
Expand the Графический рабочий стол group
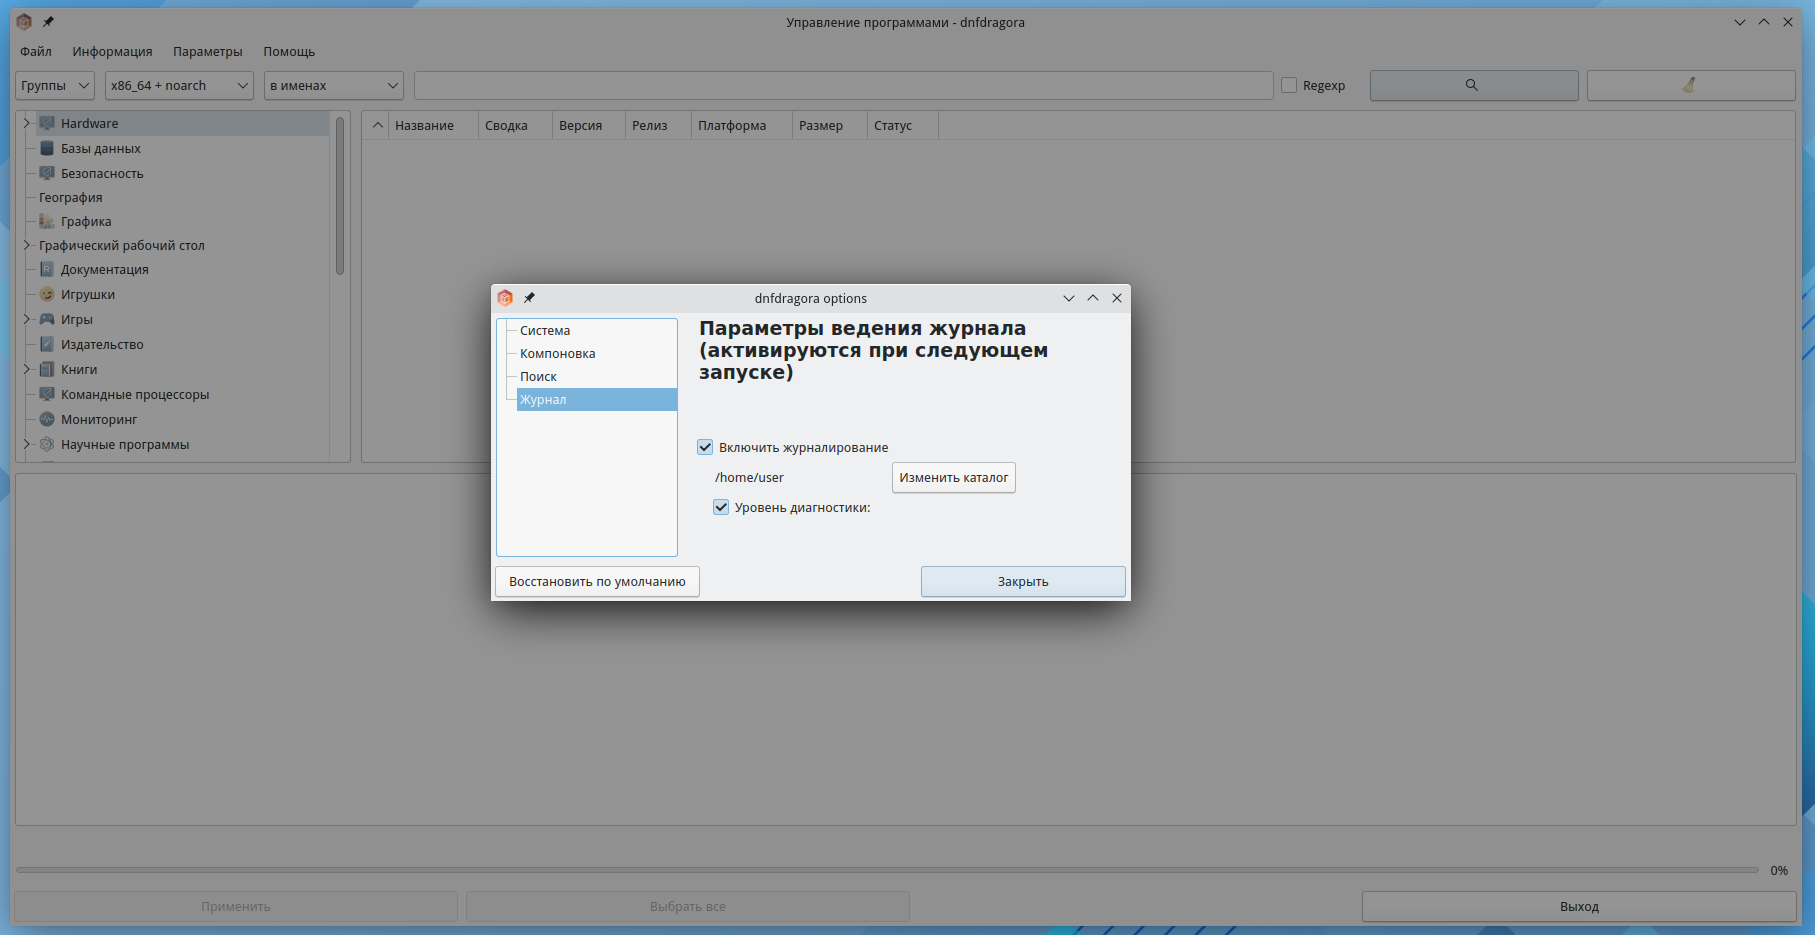tap(27, 245)
